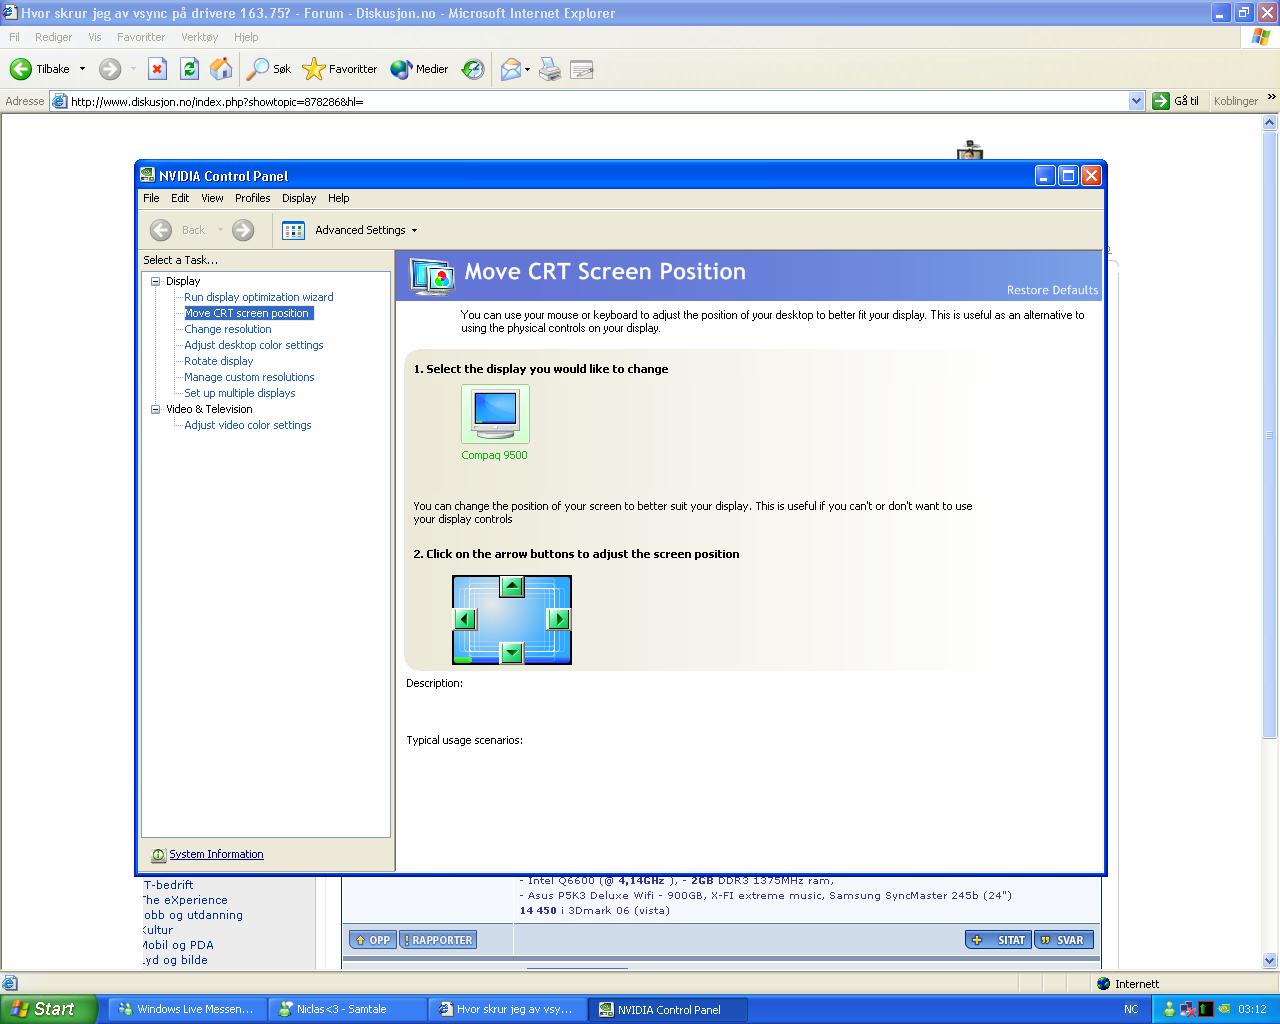Image resolution: width=1280 pixels, height=1024 pixels.
Task: Select Set up multiple displays task
Action: click(240, 393)
